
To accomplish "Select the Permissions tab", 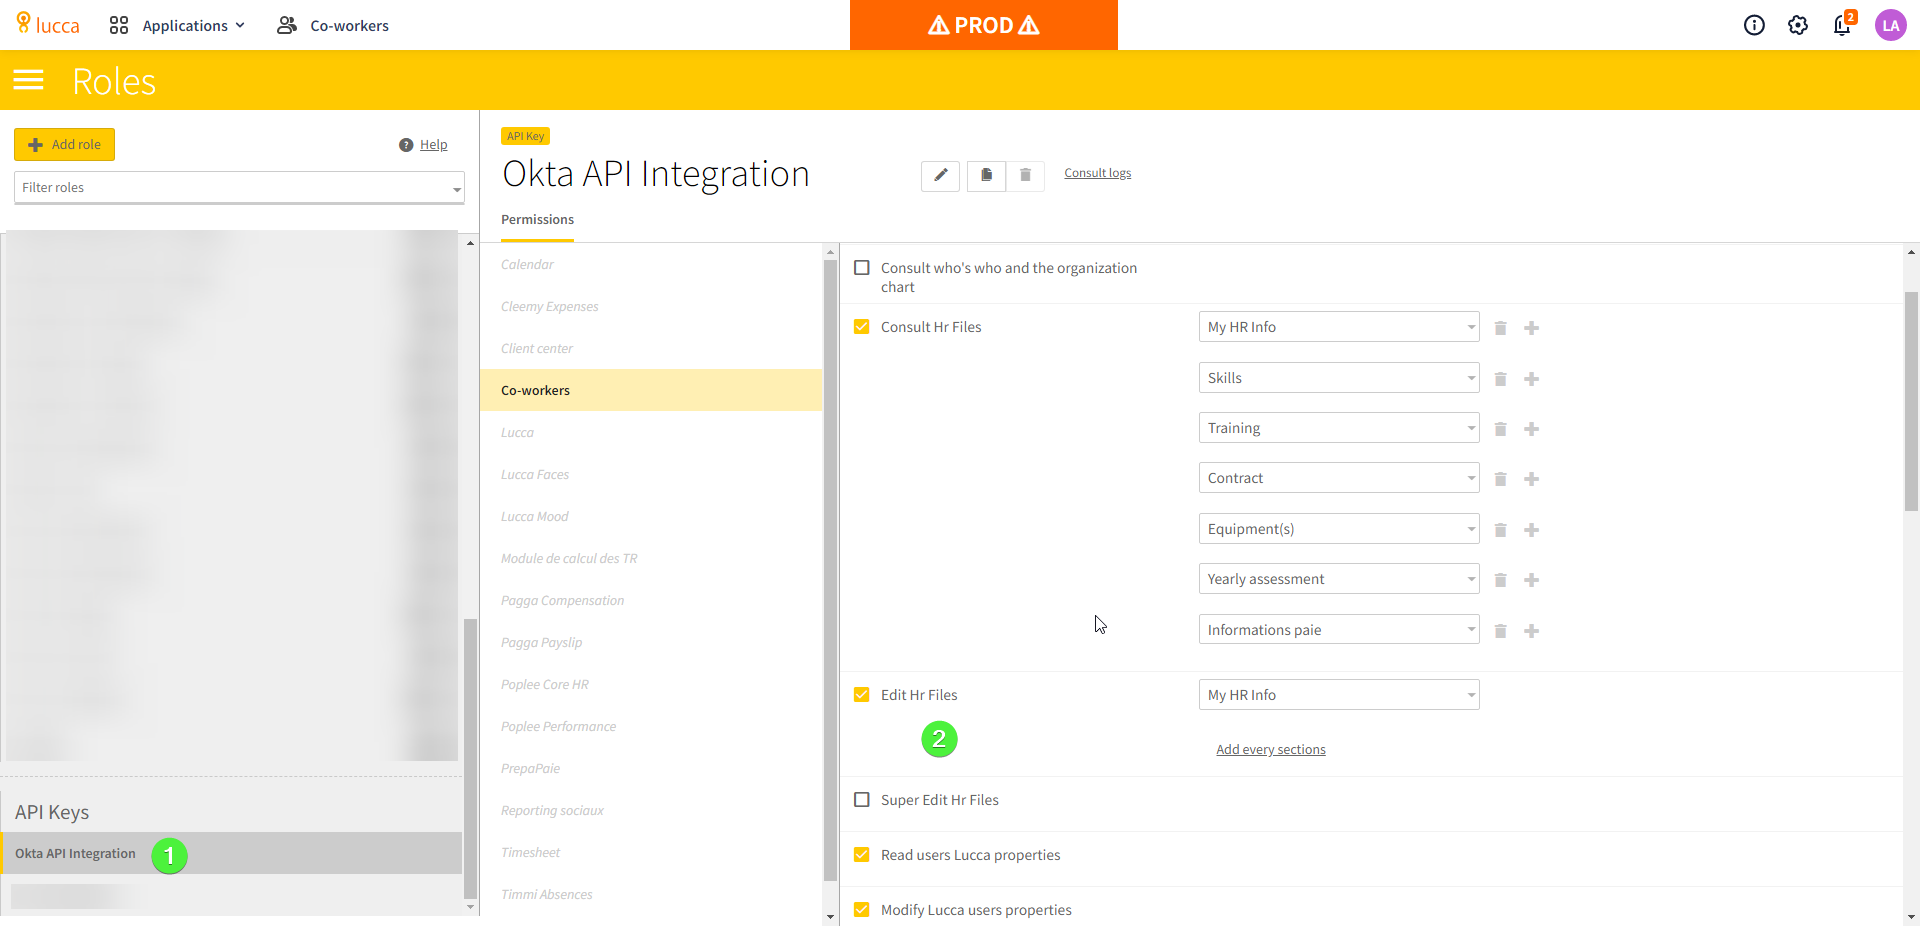I will pos(537,220).
